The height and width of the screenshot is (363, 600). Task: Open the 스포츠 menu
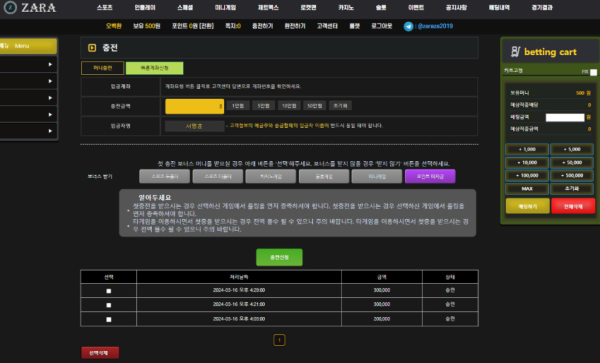pyautogui.click(x=104, y=8)
